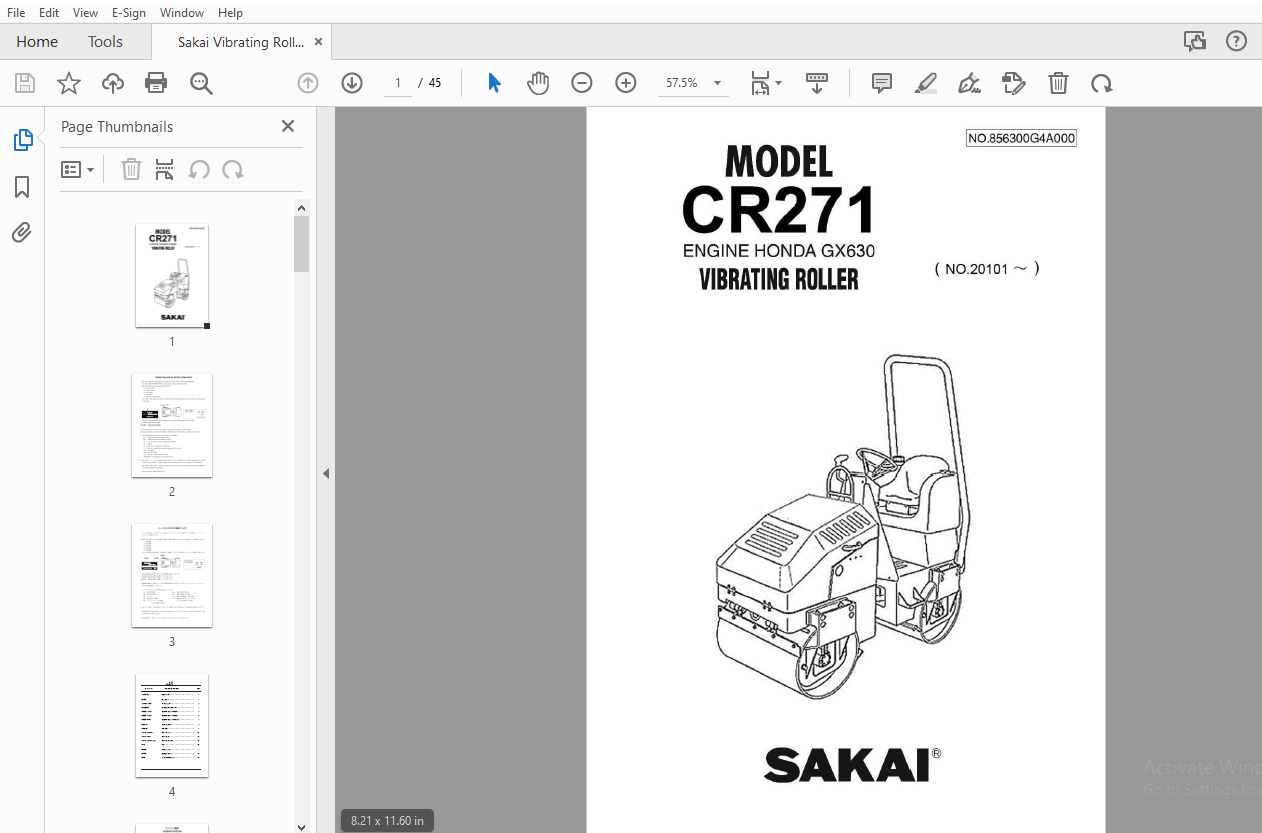The height and width of the screenshot is (833, 1262).
Task: Open the File menu
Action: click(x=16, y=13)
